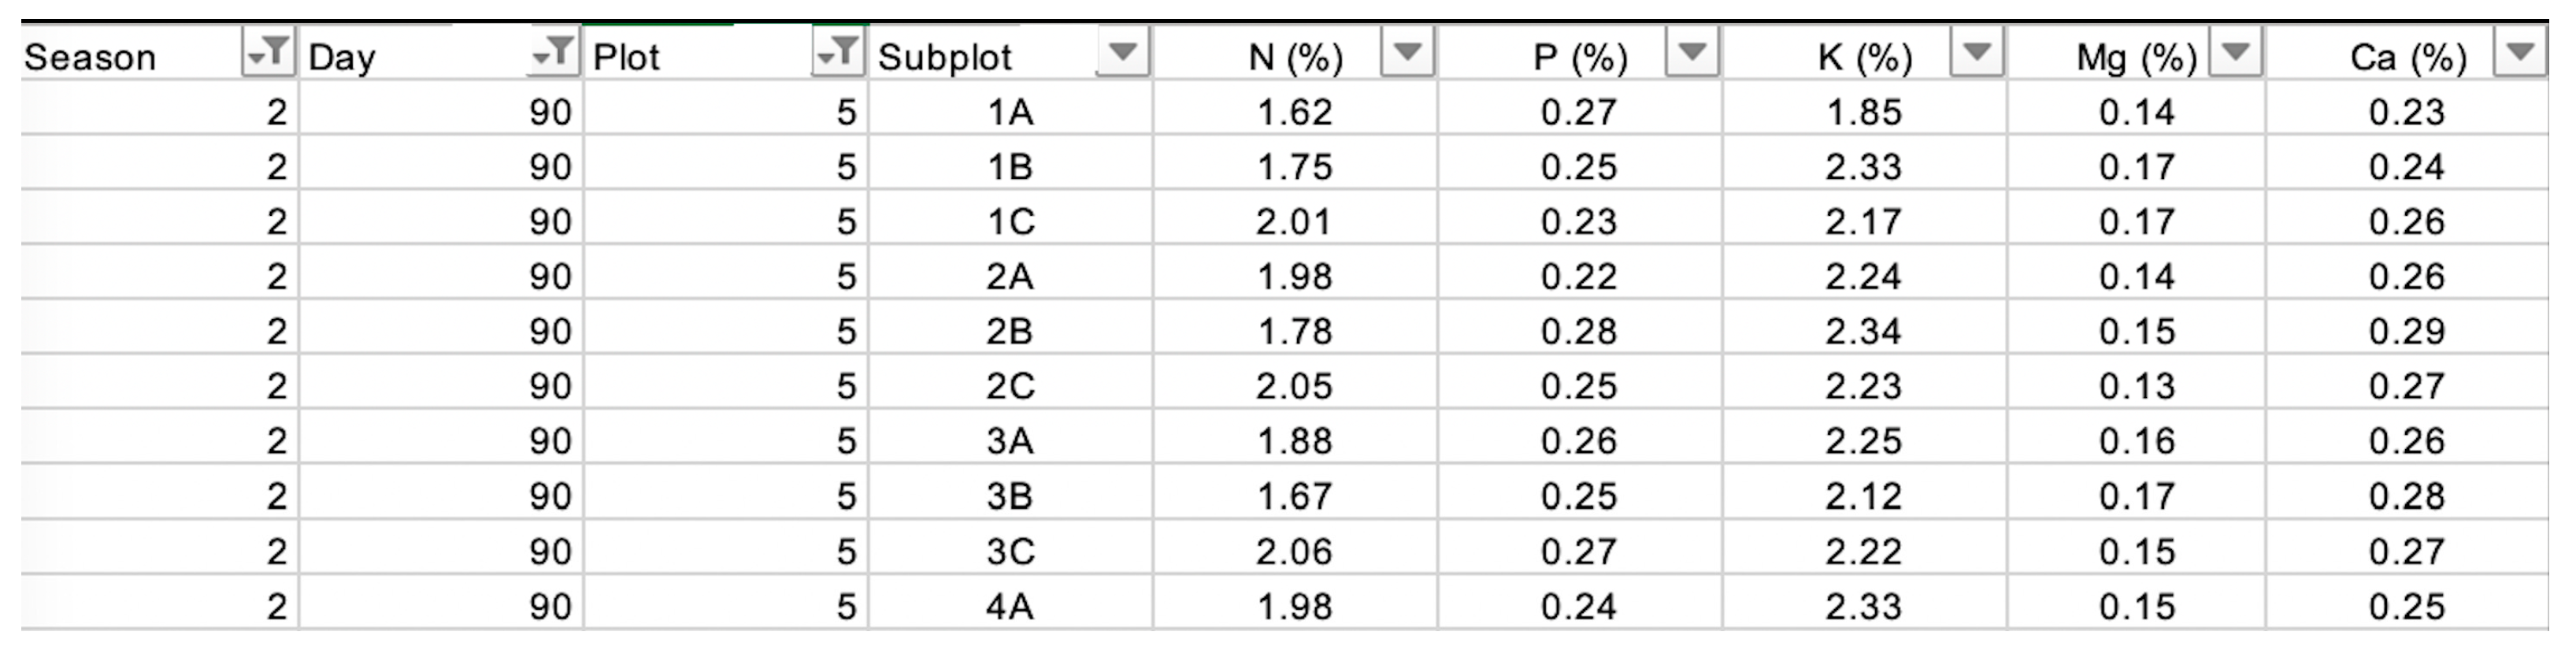The height and width of the screenshot is (654, 2576).
Task: Expand the K (%) column dropdown
Action: coord(1977,52)
